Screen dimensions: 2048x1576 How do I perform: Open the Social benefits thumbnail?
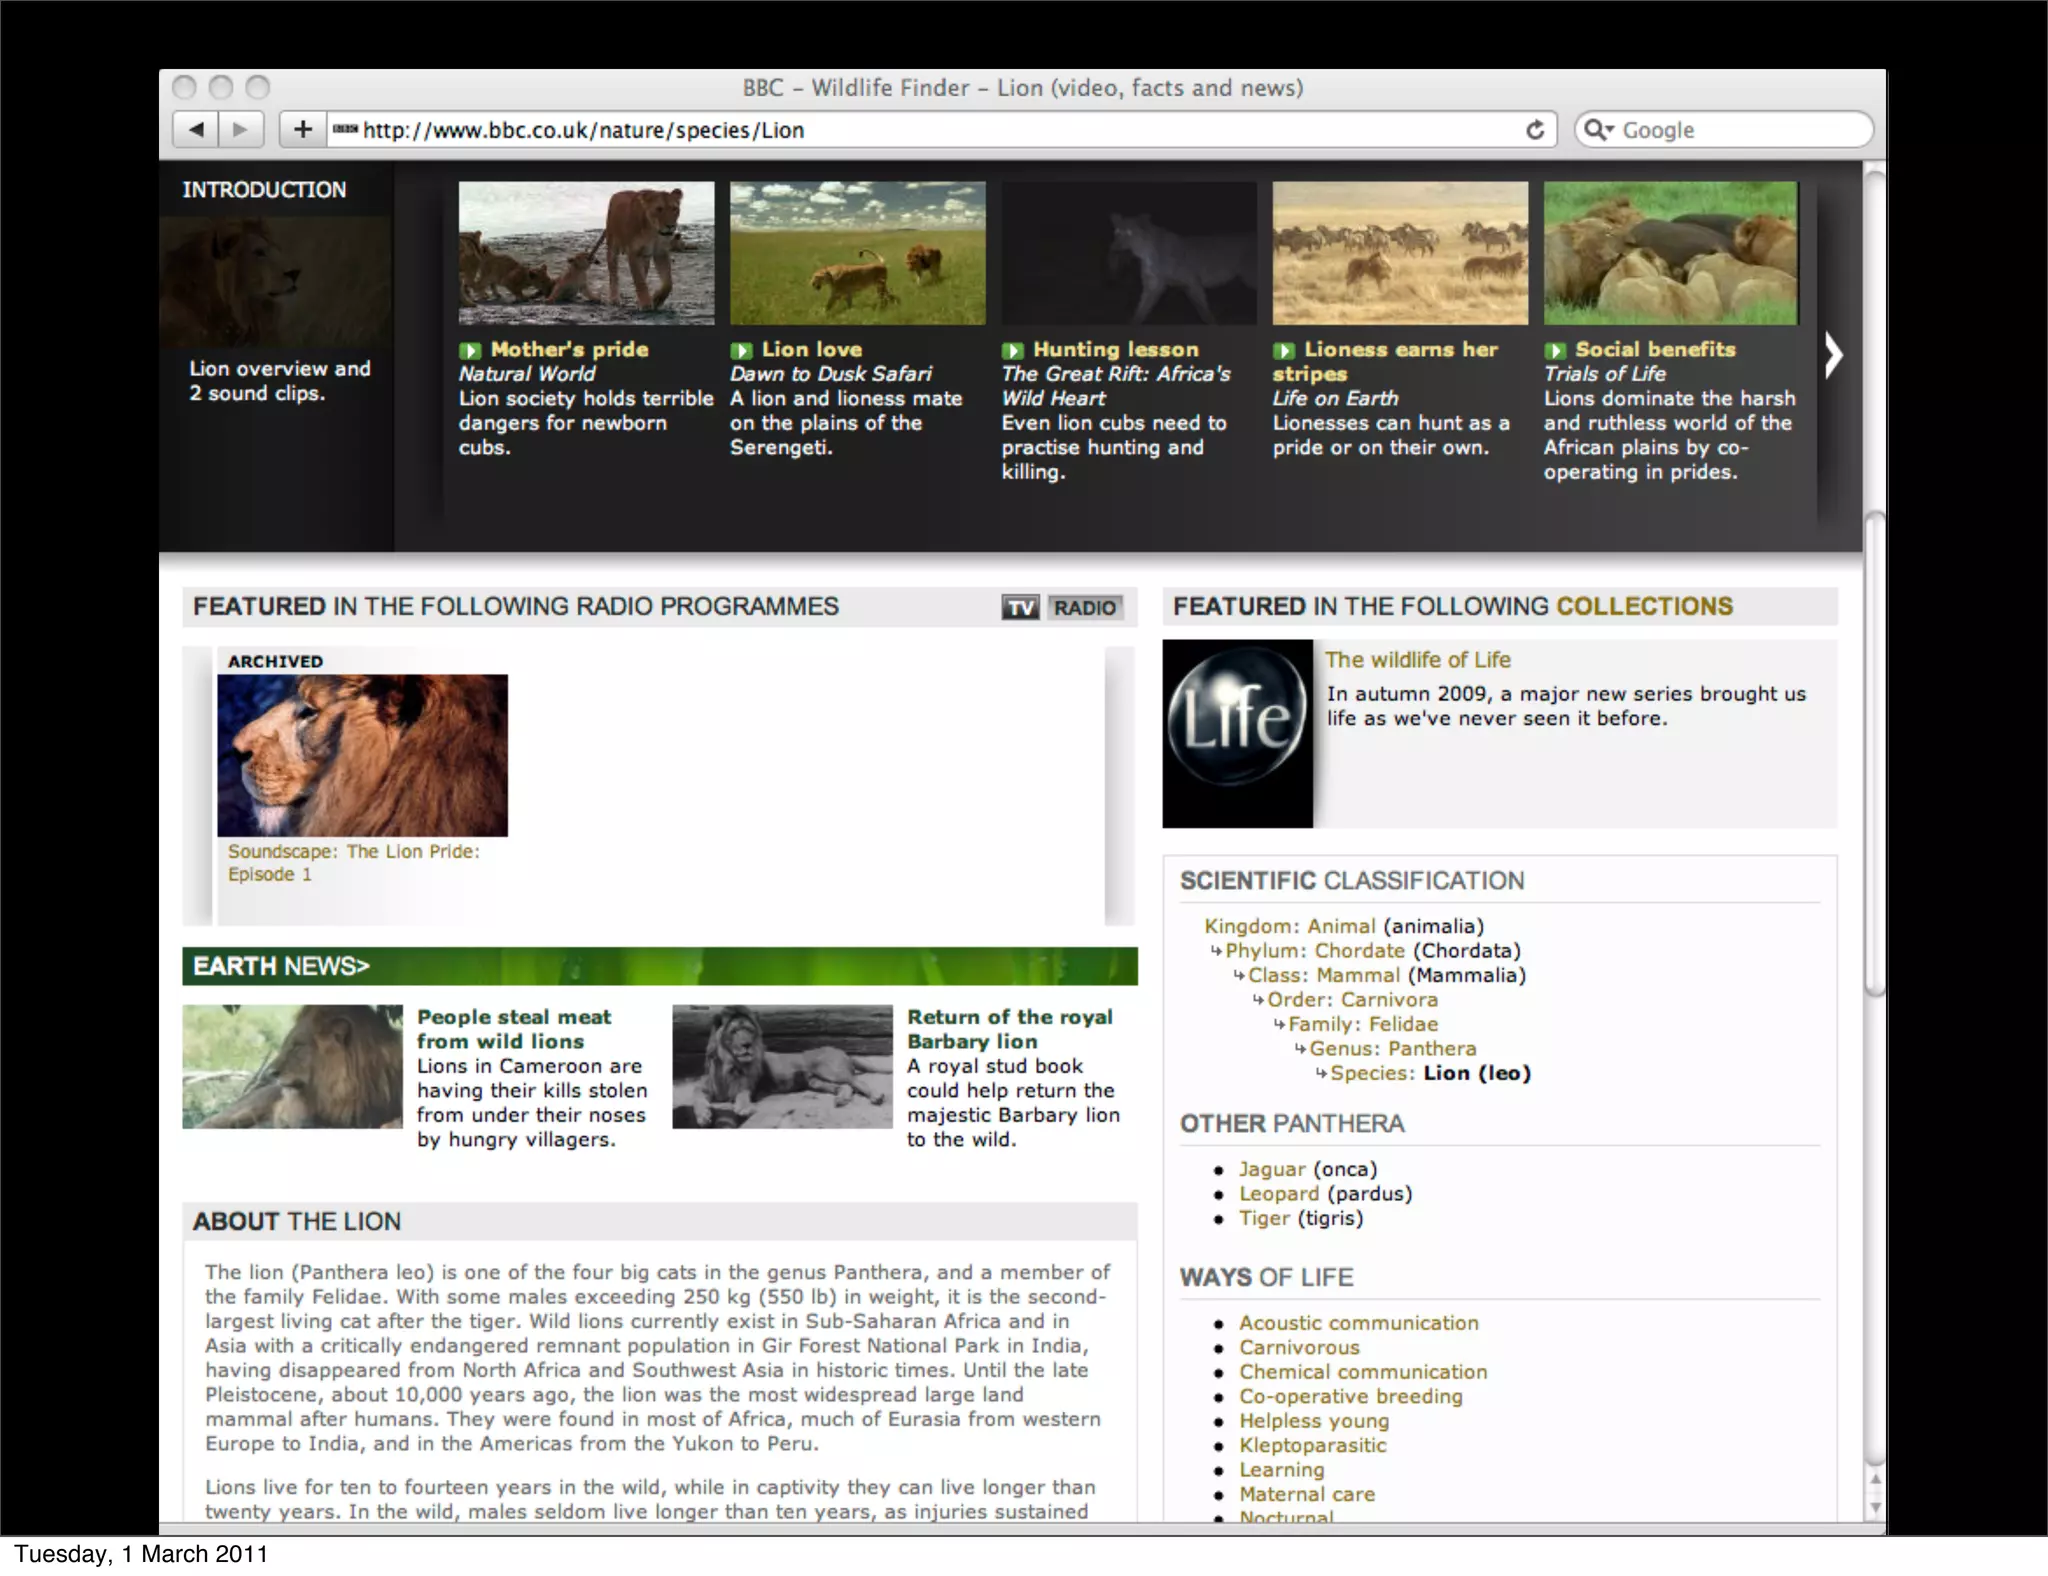tap(1670, 253)
